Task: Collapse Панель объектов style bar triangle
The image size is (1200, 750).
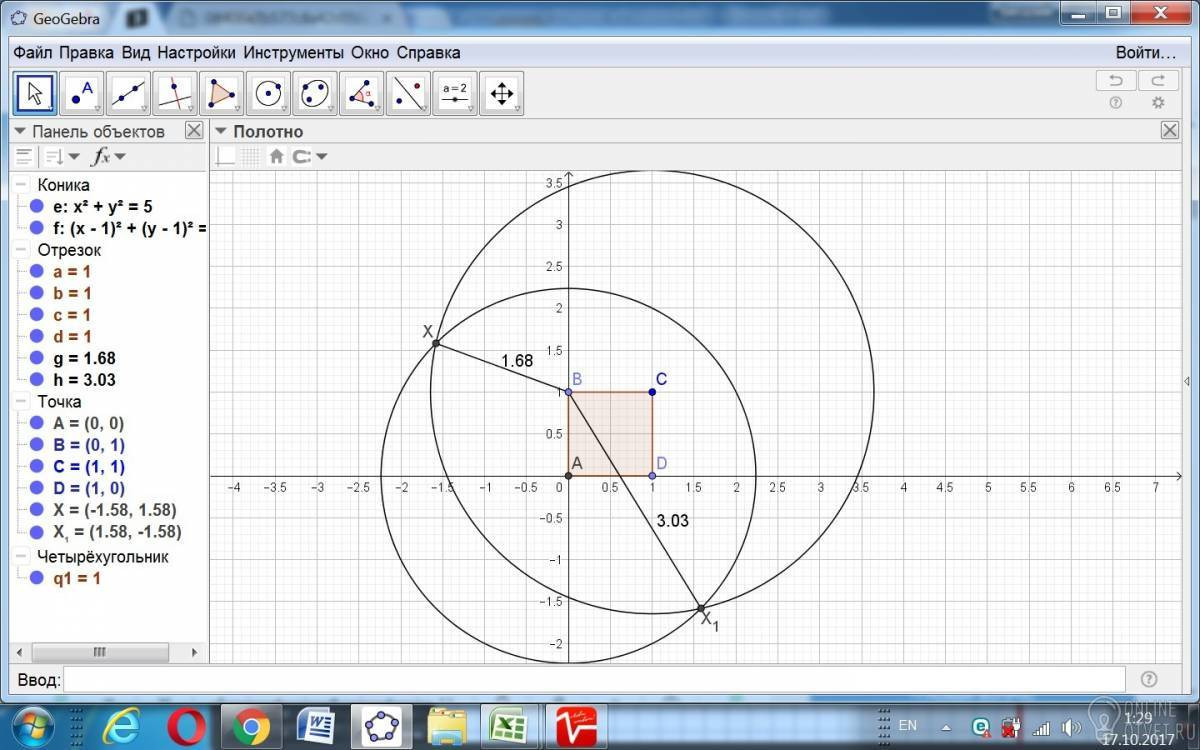Action: [x=20, y=131]
